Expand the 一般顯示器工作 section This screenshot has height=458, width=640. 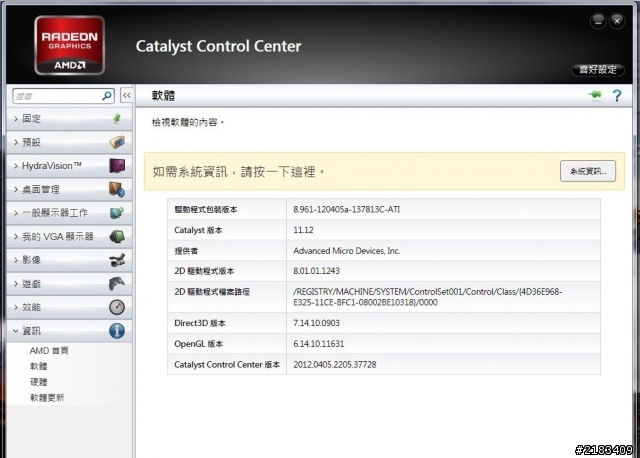[x=69, y=213]
